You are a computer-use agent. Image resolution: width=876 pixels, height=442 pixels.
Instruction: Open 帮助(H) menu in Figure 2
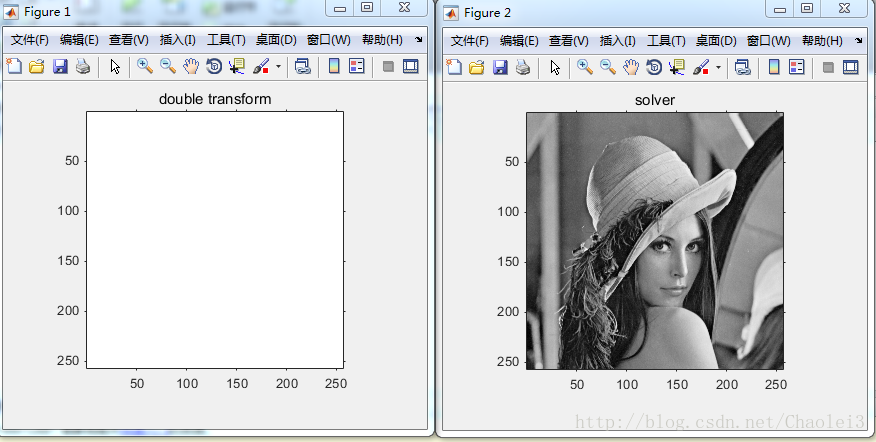(822, 41)
